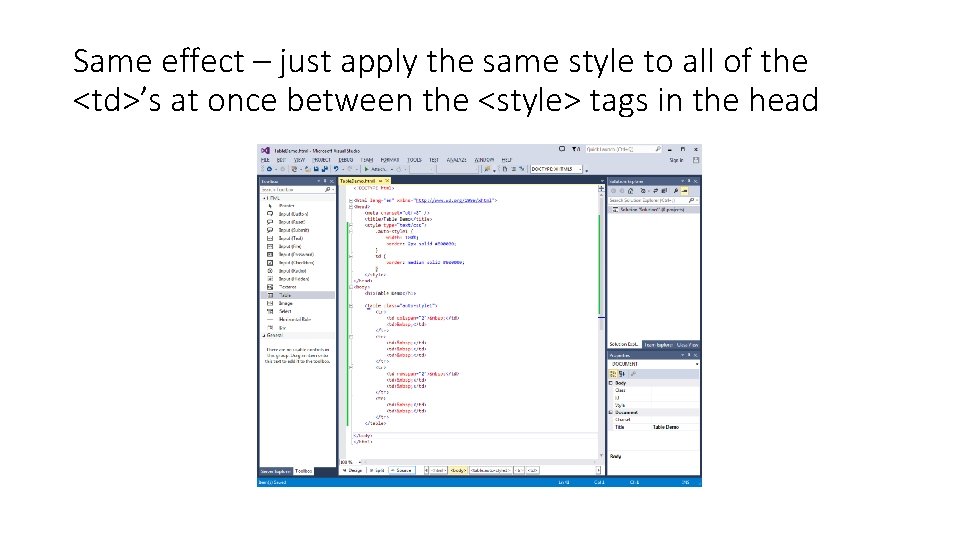Select Input (Checkbox) in Toolbox

click(x=296, y=263)
